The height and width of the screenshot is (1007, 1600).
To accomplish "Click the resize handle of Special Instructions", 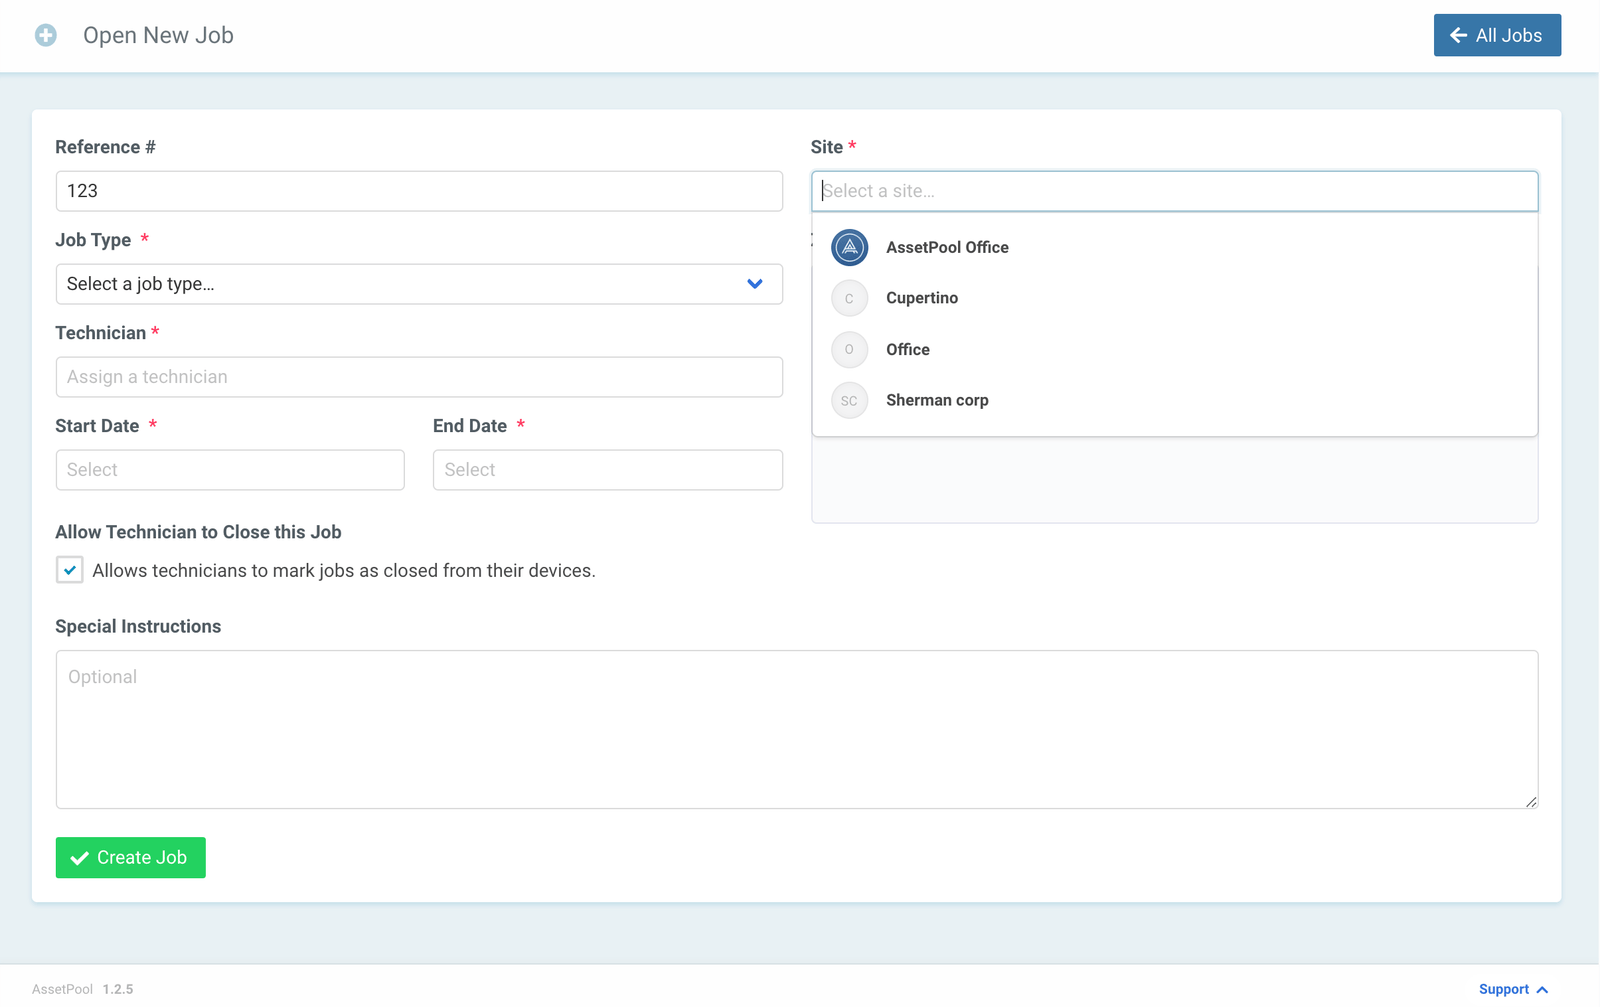I will pyautogui.click(x=1531, y=801).
